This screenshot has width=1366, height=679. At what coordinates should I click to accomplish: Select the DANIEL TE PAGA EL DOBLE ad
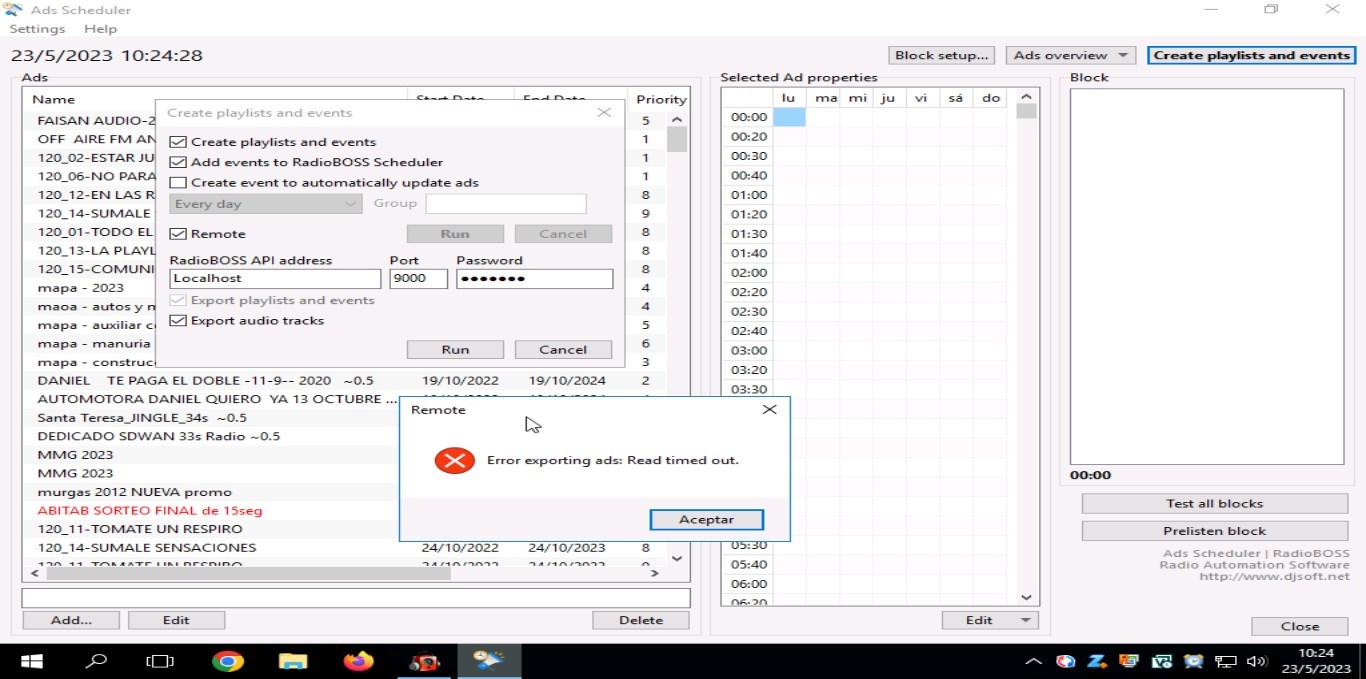pyautogui.click(x=205, y=381)
